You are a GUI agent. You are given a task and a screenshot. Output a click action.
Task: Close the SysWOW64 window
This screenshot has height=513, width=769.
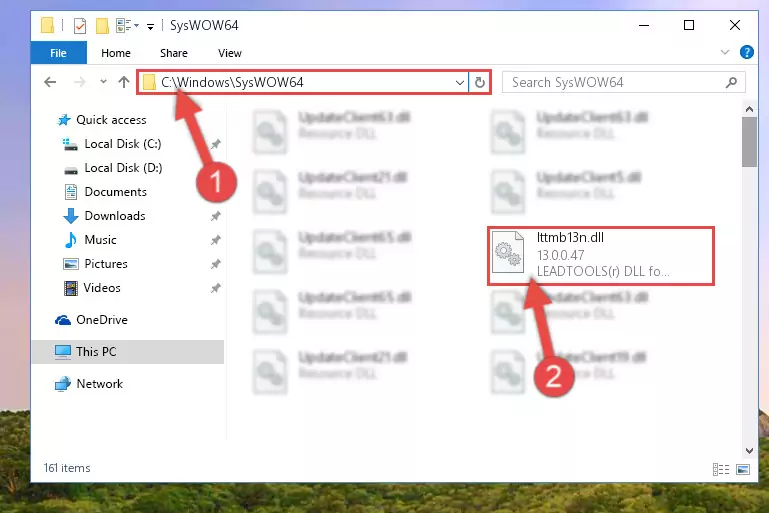(735, 25)
